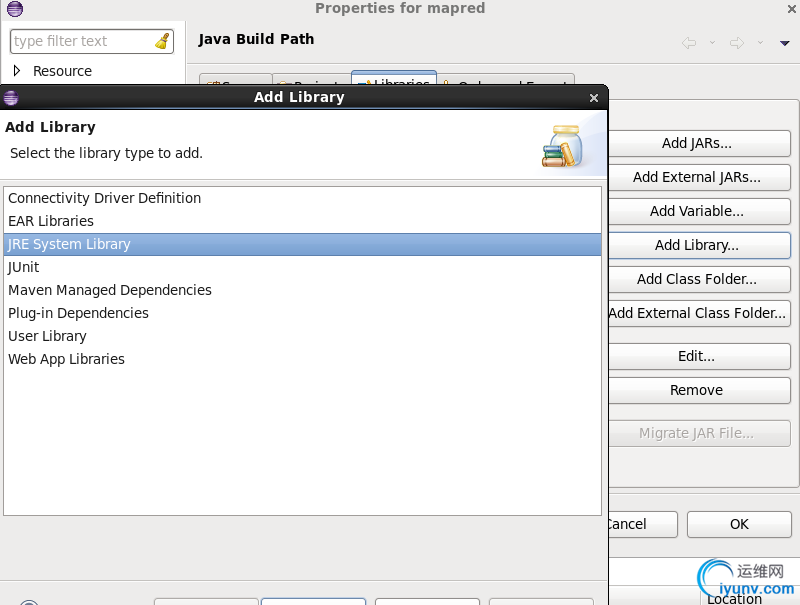Select Maven Managed Dependencies entry
800x605 pixels.
coord(302,290)
